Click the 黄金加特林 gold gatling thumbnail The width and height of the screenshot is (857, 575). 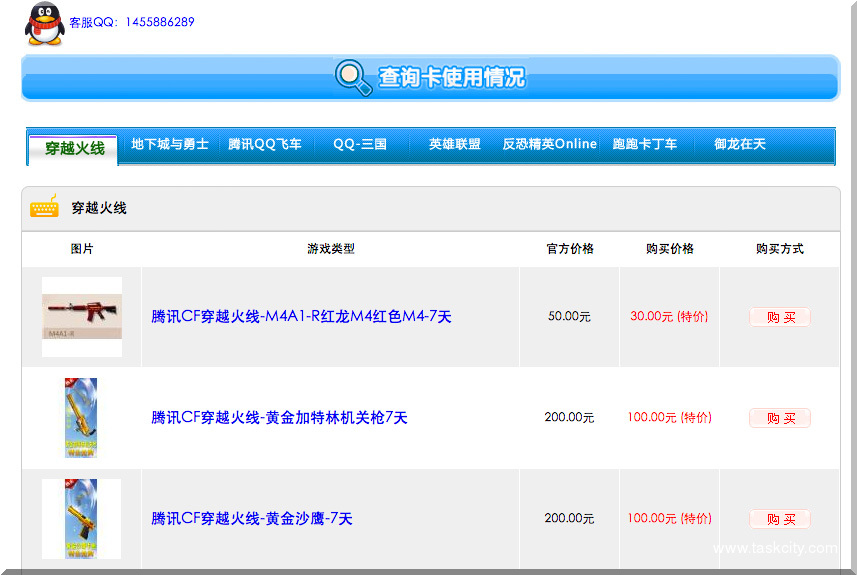(81, 418)
